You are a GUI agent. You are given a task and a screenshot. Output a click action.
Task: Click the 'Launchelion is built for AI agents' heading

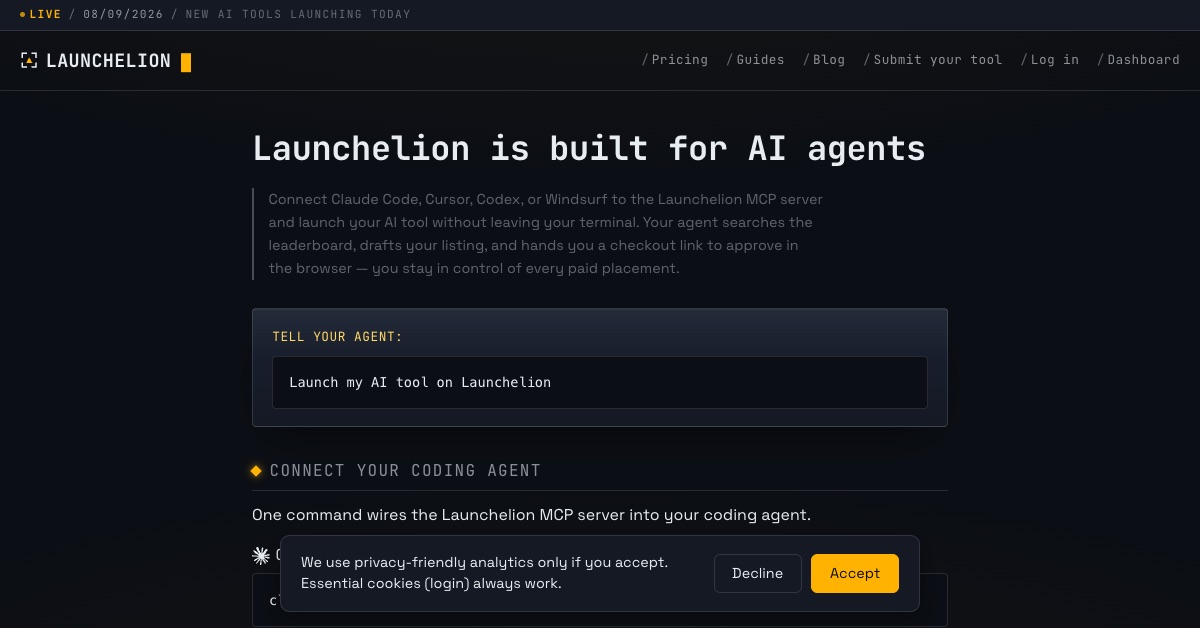(x=589, y=148)
